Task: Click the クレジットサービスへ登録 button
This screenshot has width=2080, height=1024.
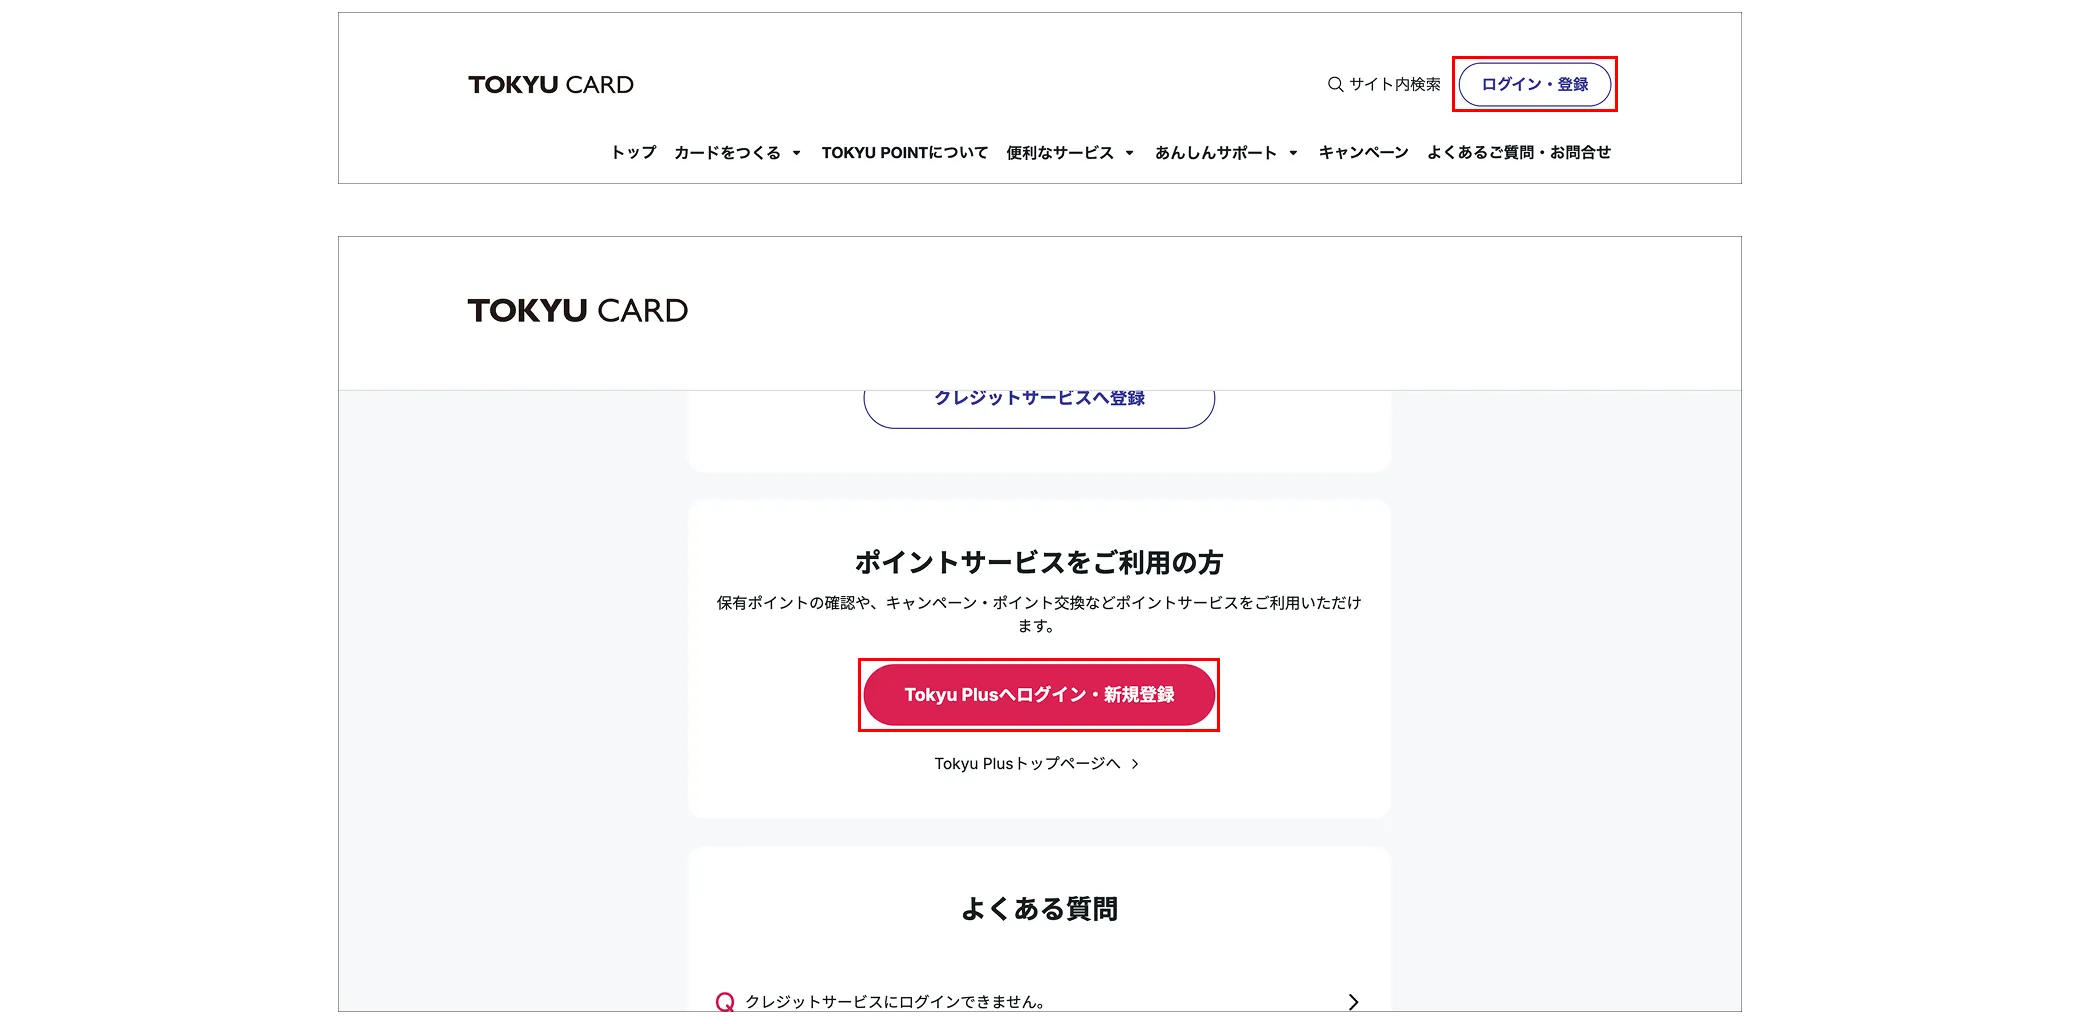Action: pyautogui.click(x=1040, y=397)
